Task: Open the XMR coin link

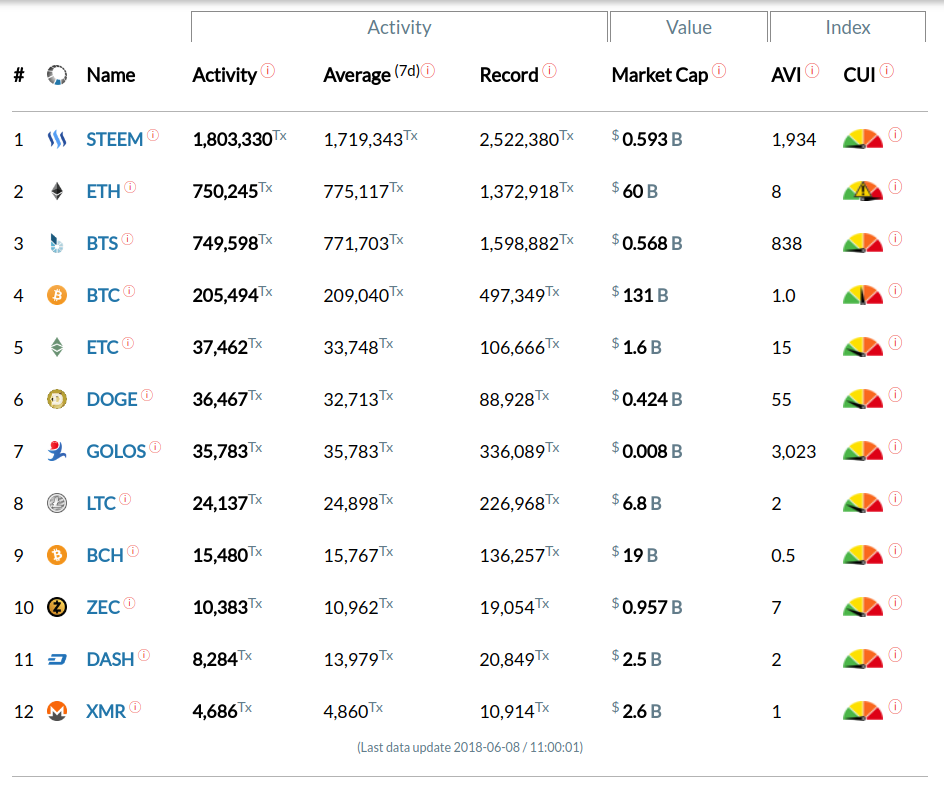Action: tap(106, 711)
